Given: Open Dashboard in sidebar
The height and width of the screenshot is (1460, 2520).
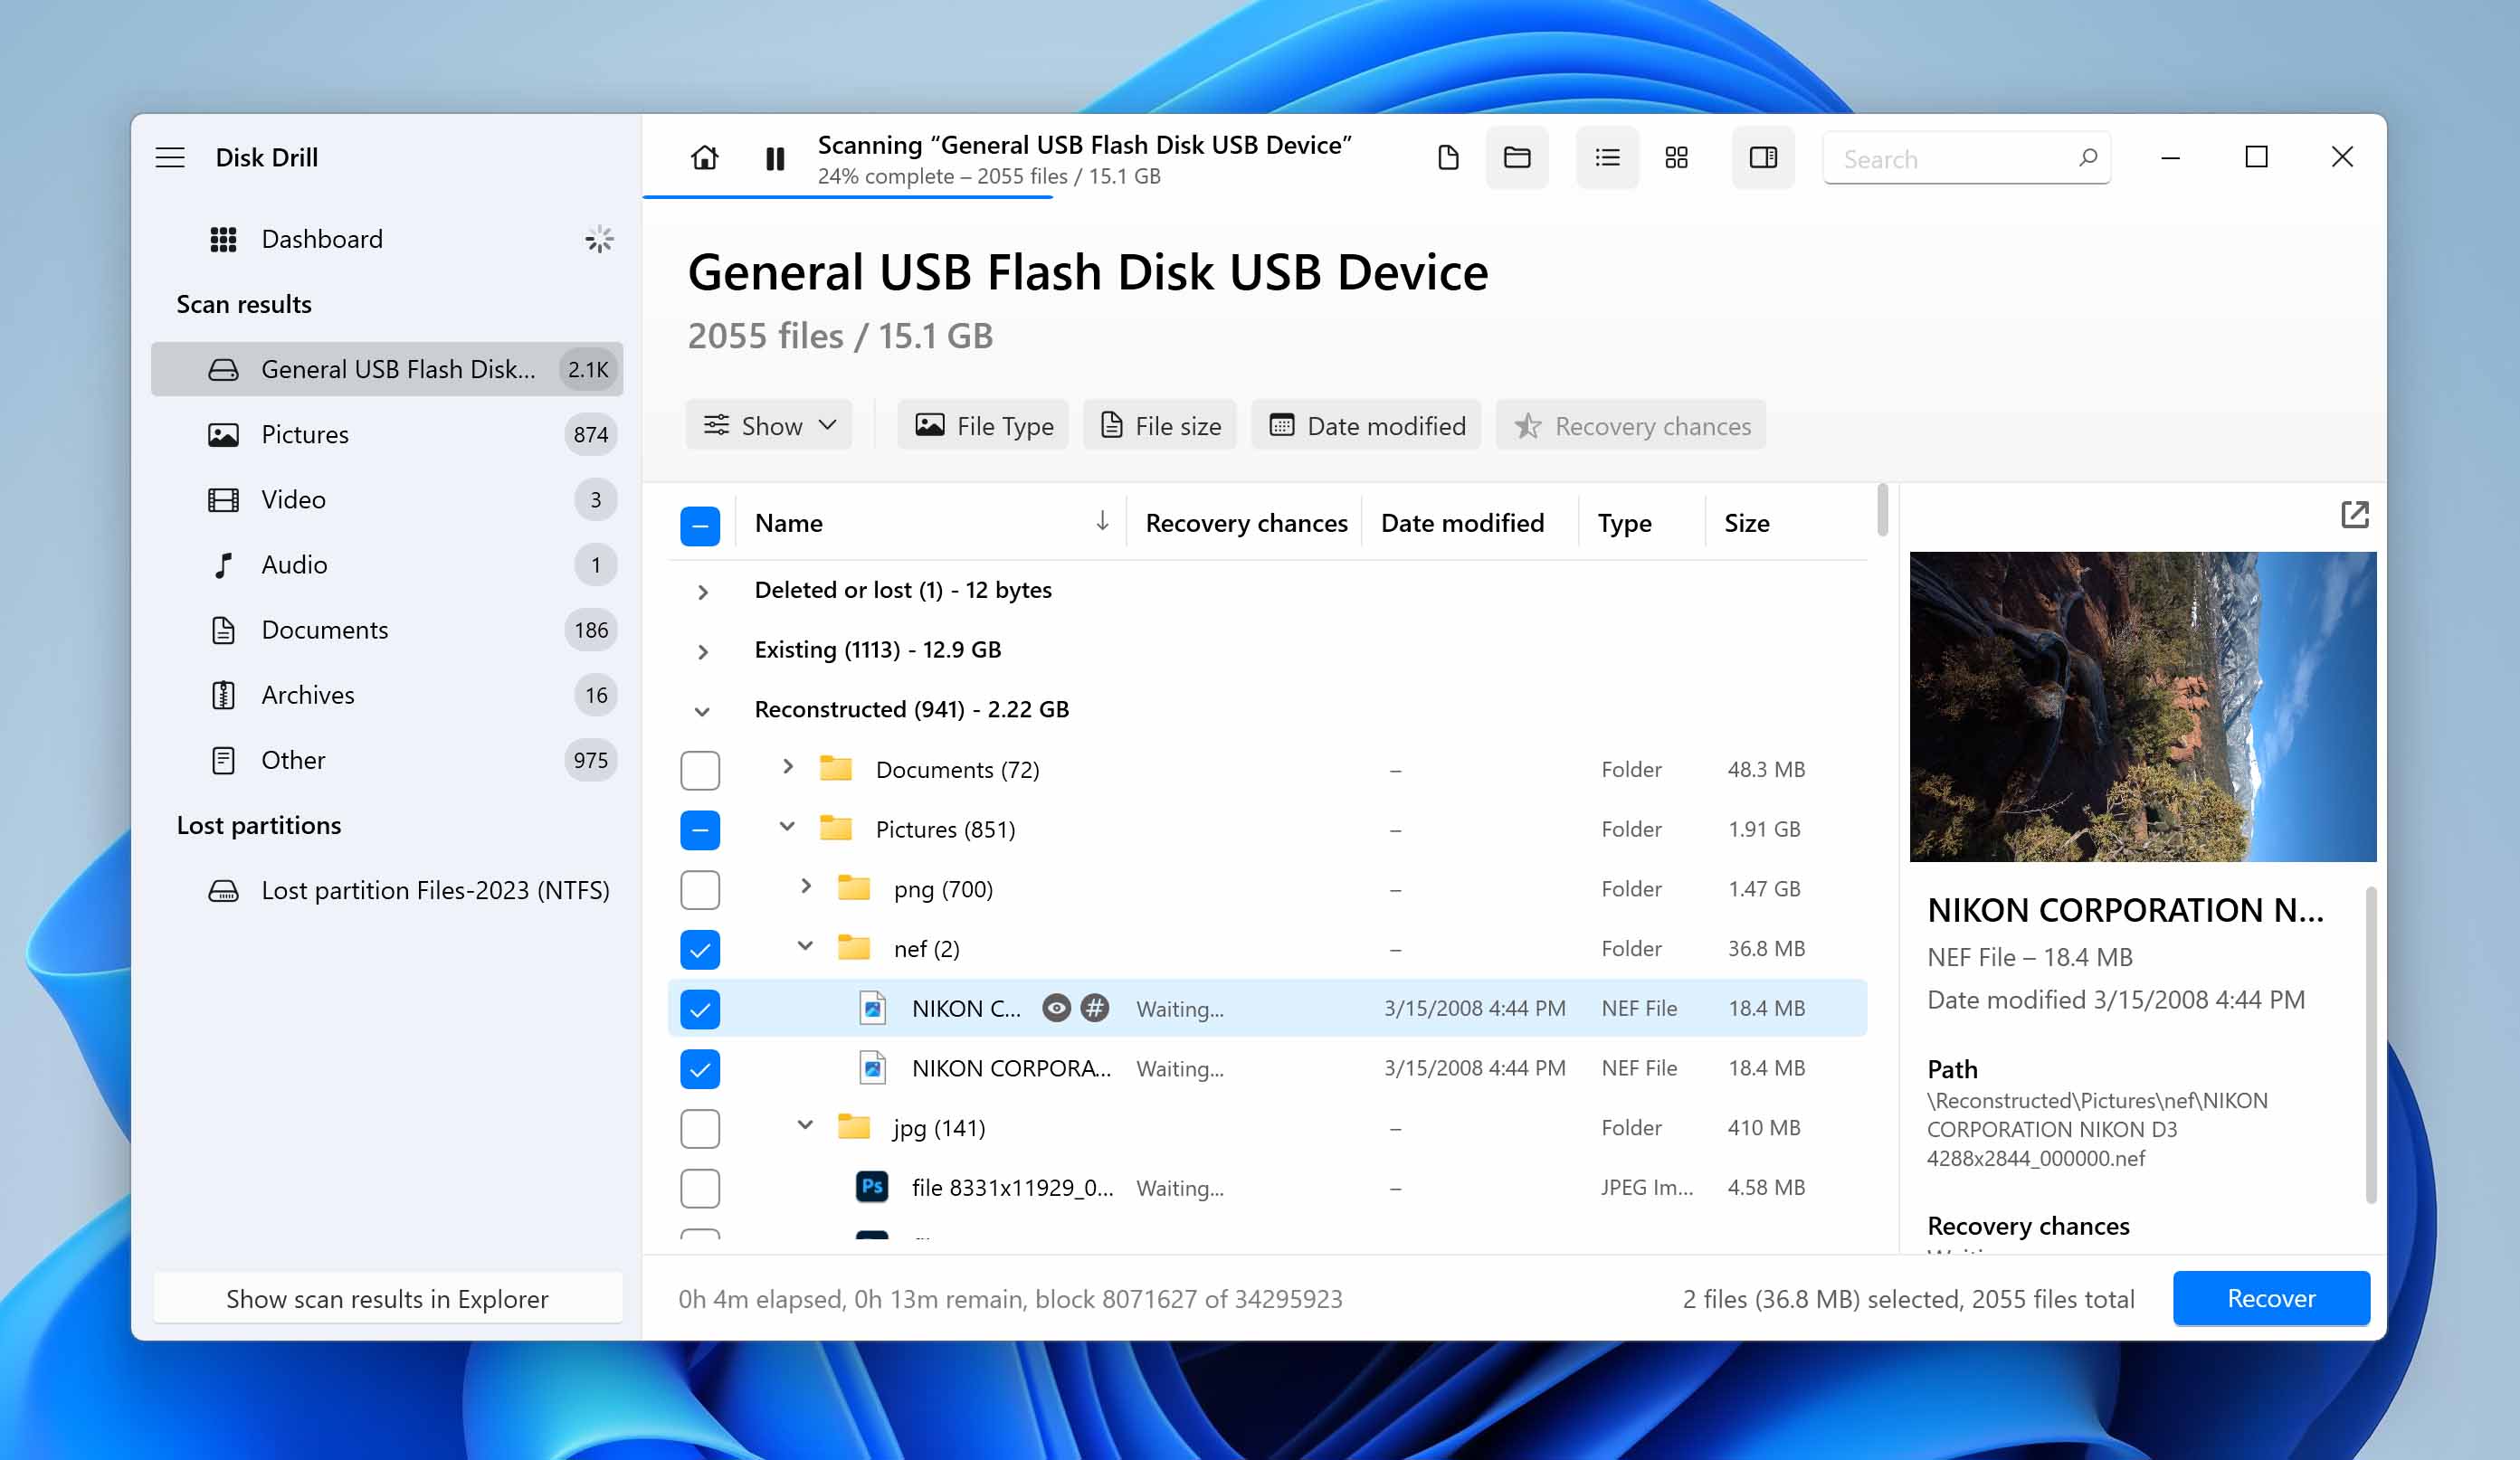Looking at the screenshot, I should [387, 240].
